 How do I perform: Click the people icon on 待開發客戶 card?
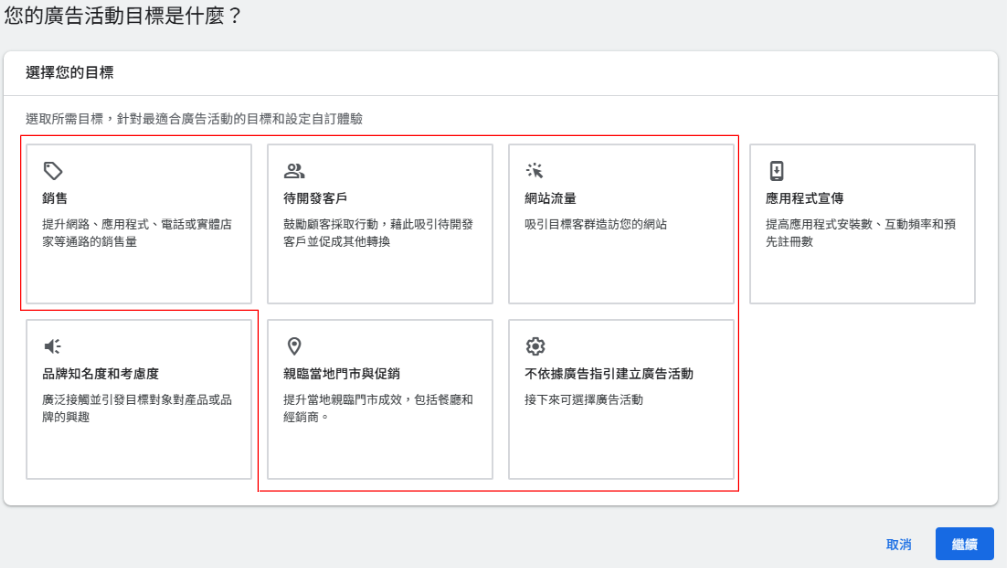point(294,170)
